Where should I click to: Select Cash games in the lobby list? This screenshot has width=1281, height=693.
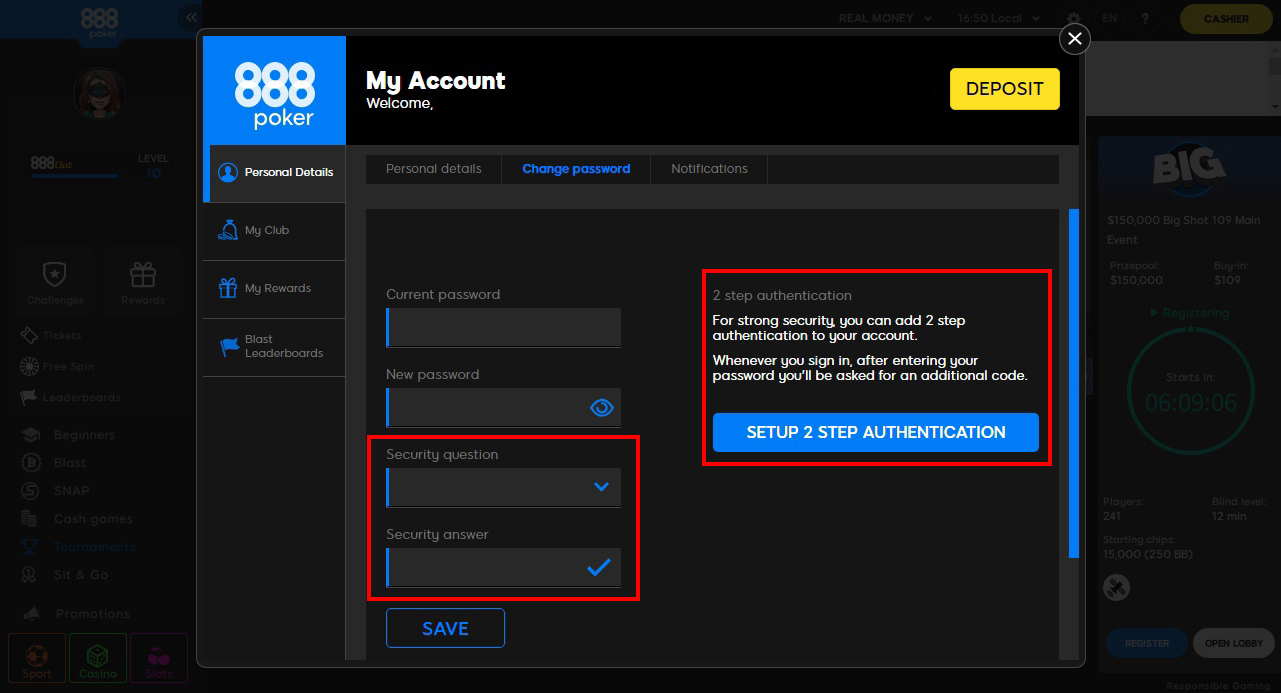point(78,519)
